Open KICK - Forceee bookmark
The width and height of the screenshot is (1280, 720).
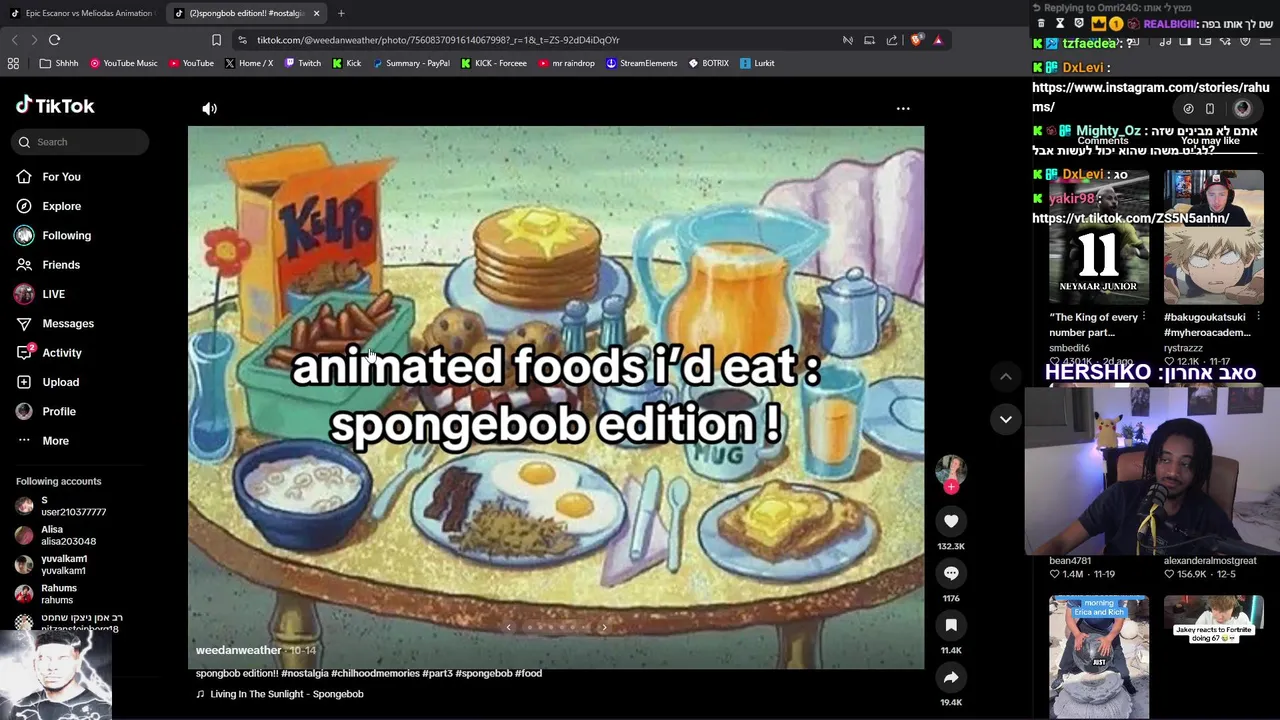pyautogui.click(x=493, y=63)
